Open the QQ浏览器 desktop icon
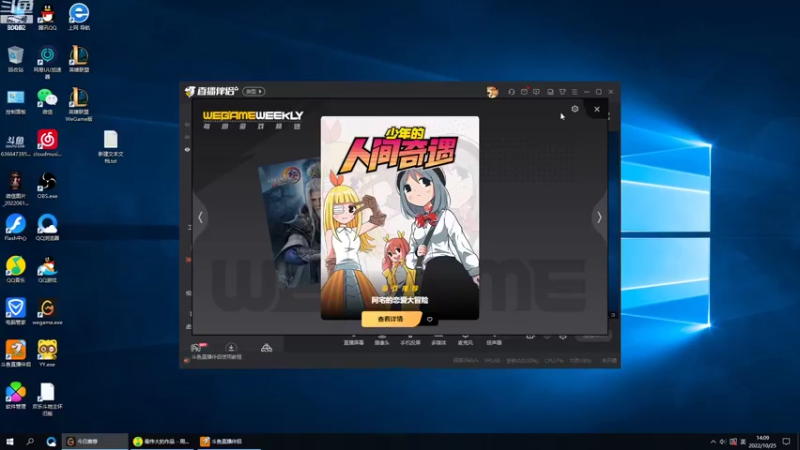Viewport: 800px width, 450px height. click(47, 228)
